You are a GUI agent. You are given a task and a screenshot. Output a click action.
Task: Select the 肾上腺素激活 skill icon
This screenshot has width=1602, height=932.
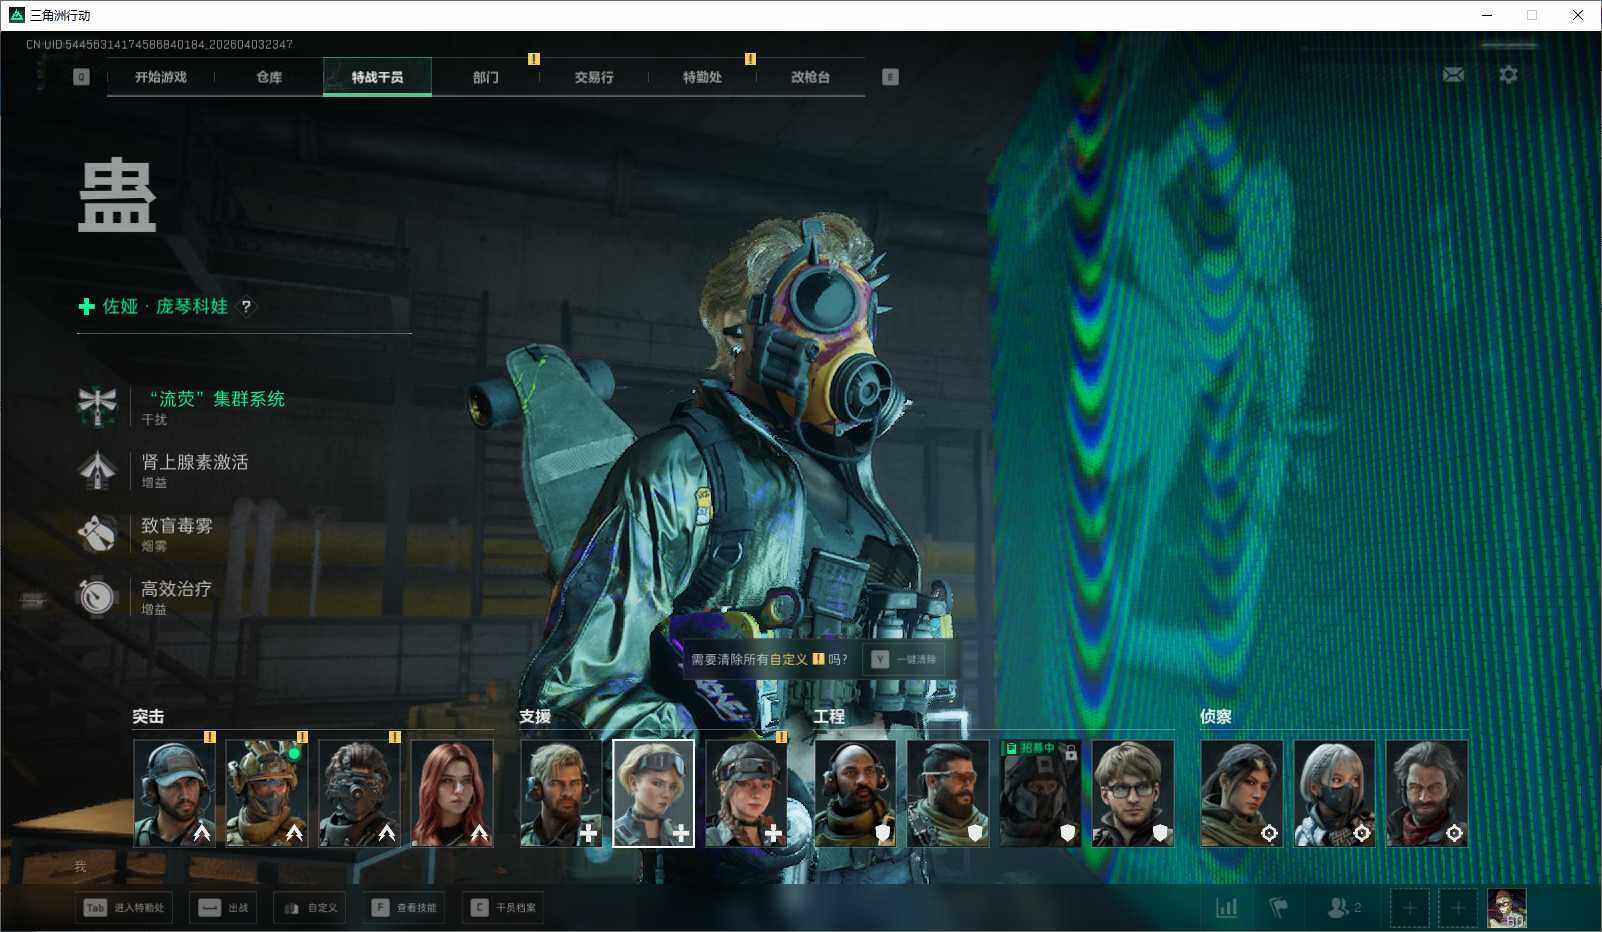point(97,470)
